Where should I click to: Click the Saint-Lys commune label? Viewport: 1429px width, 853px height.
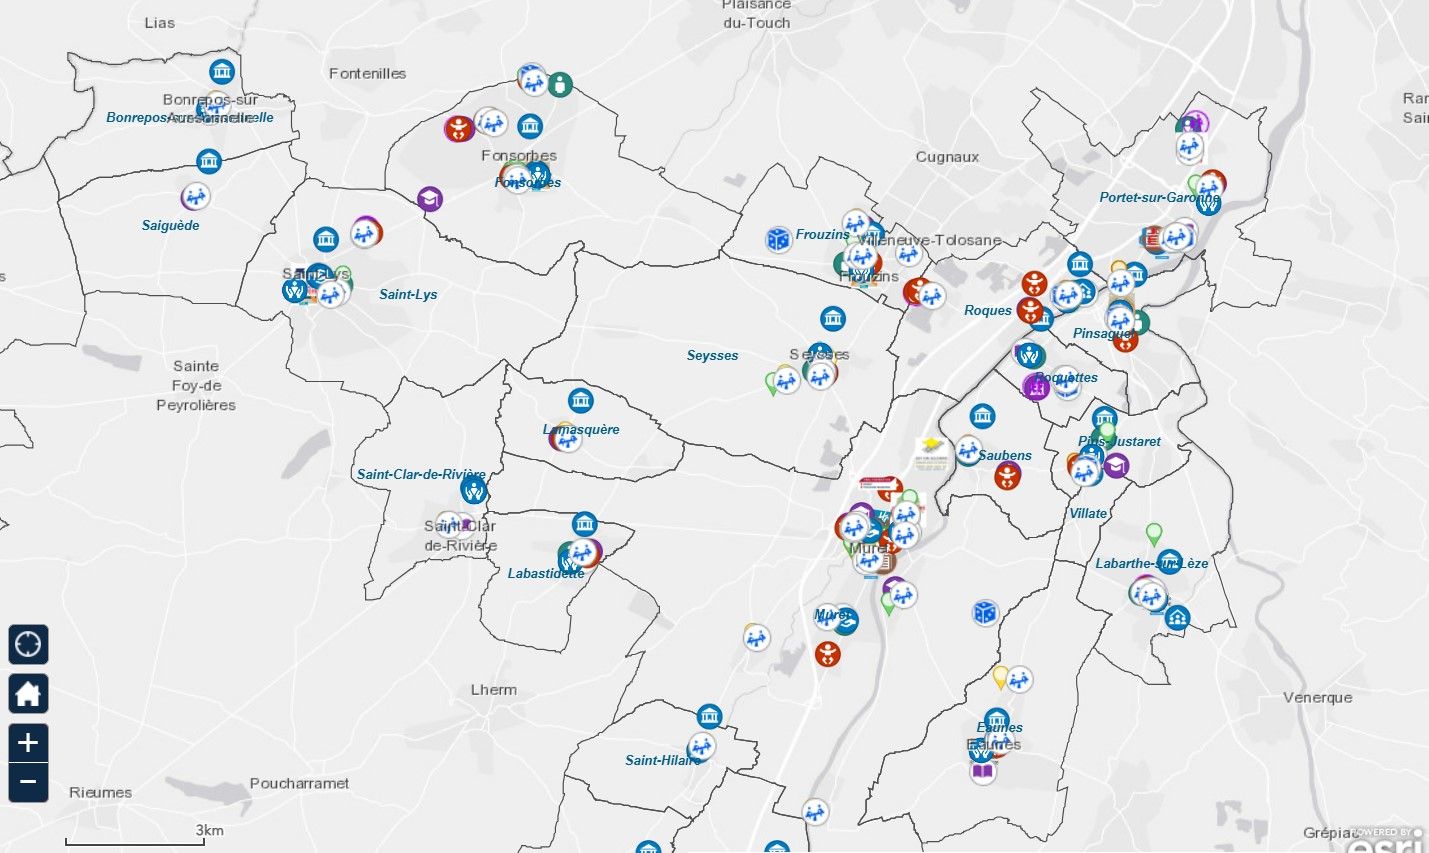pos(408,295)
